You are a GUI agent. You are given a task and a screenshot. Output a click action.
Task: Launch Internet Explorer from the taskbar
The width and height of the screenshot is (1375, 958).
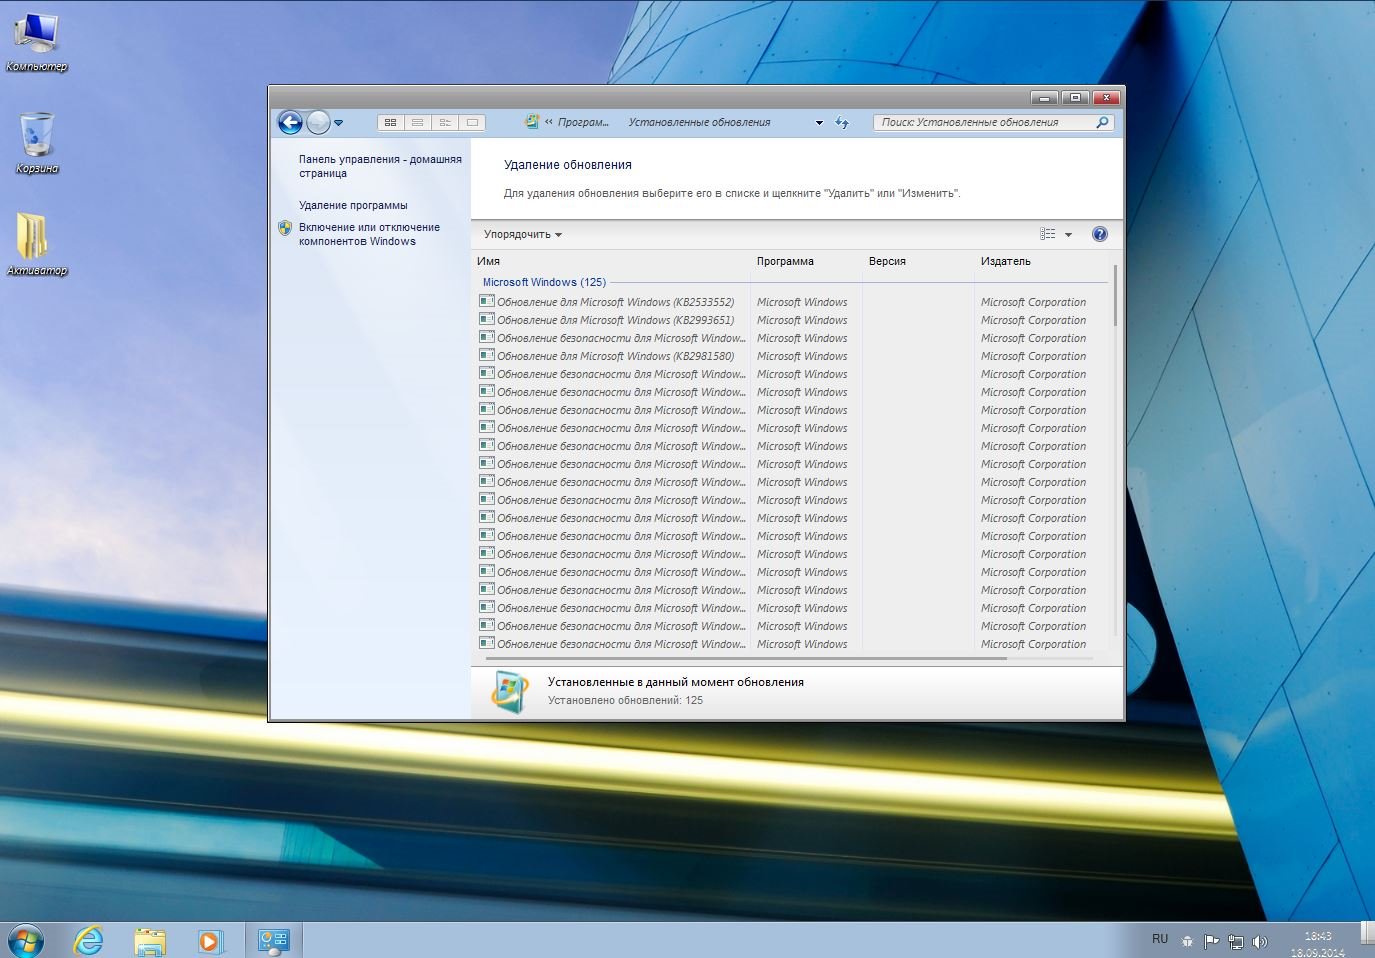(x=89, y=940)
